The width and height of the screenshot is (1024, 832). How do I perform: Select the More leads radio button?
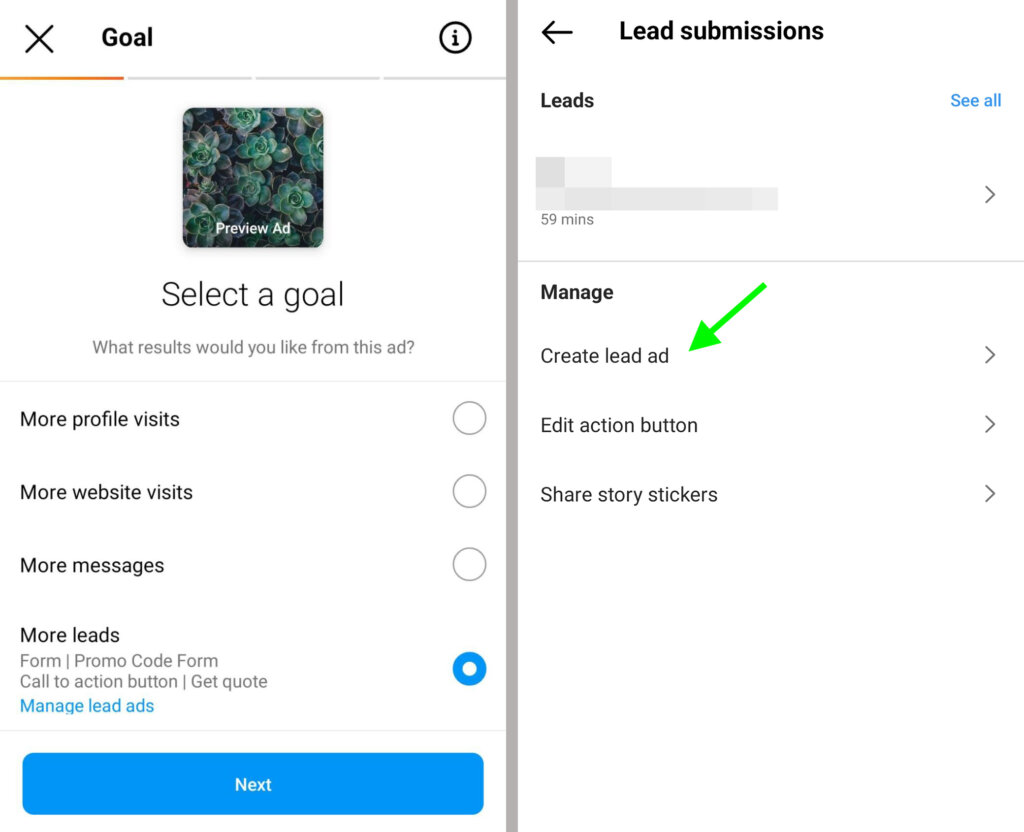pyautogui.click(x=469, y=668)
